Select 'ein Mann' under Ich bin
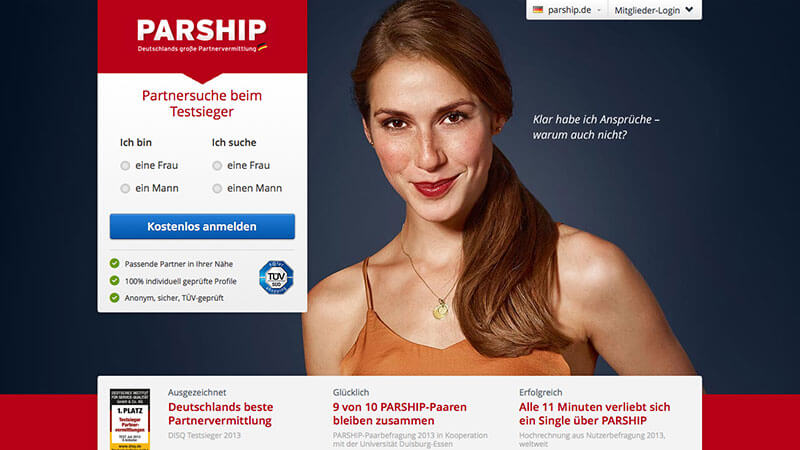The width and height of the screenshot is (800, 450). [x=125, y=189]
